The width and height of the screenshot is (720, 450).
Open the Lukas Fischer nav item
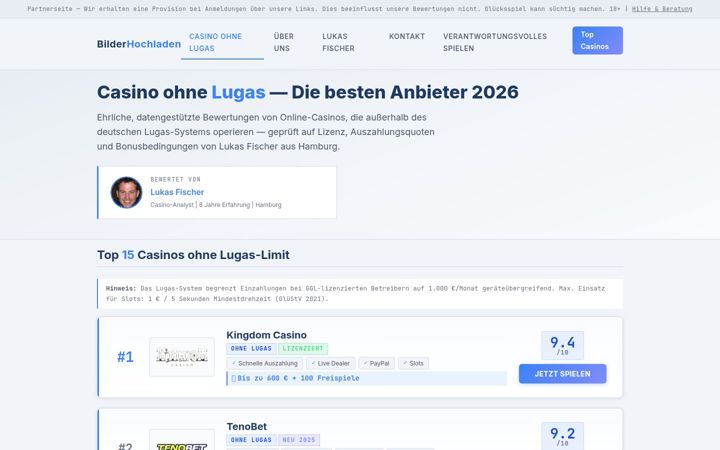click(338, 42)
